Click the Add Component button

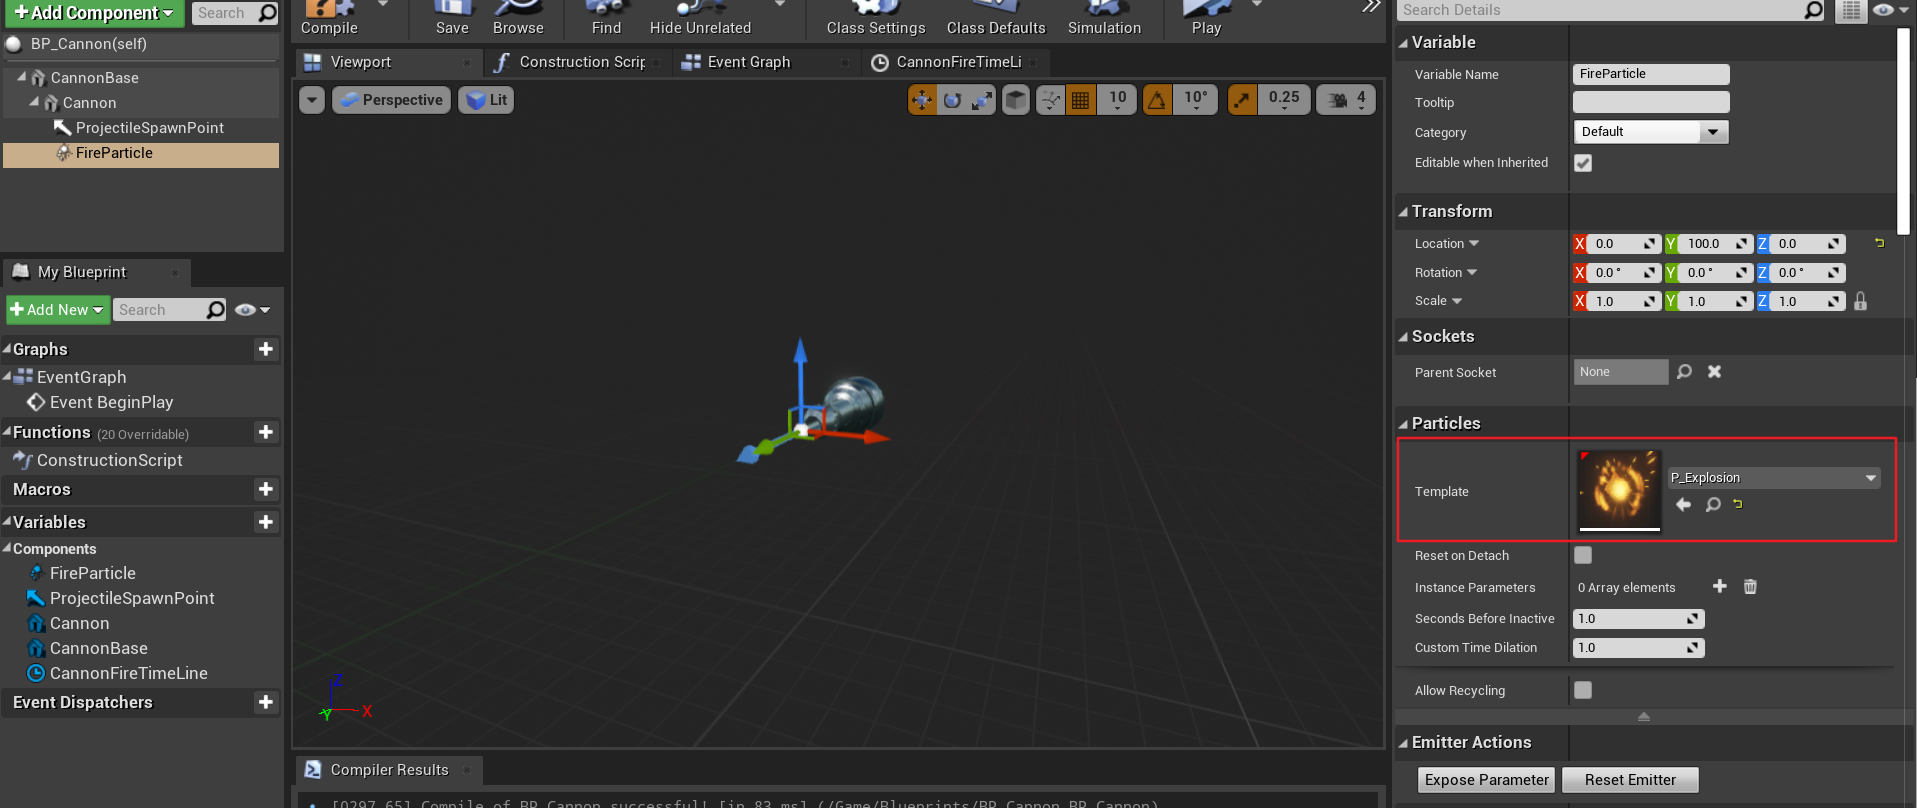[94, 13]
